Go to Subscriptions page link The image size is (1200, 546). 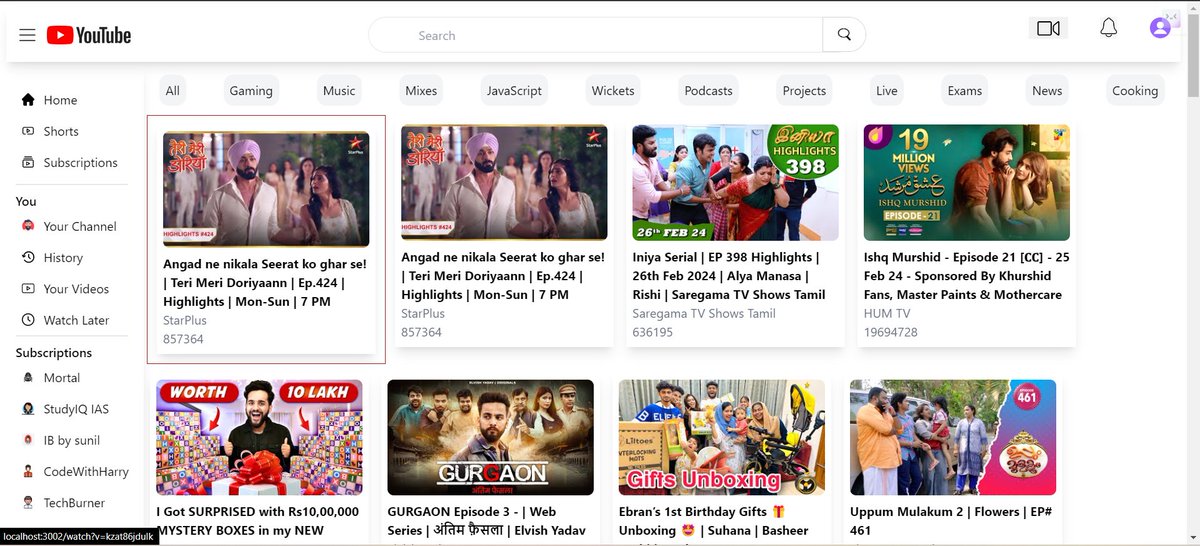point(80,162)
